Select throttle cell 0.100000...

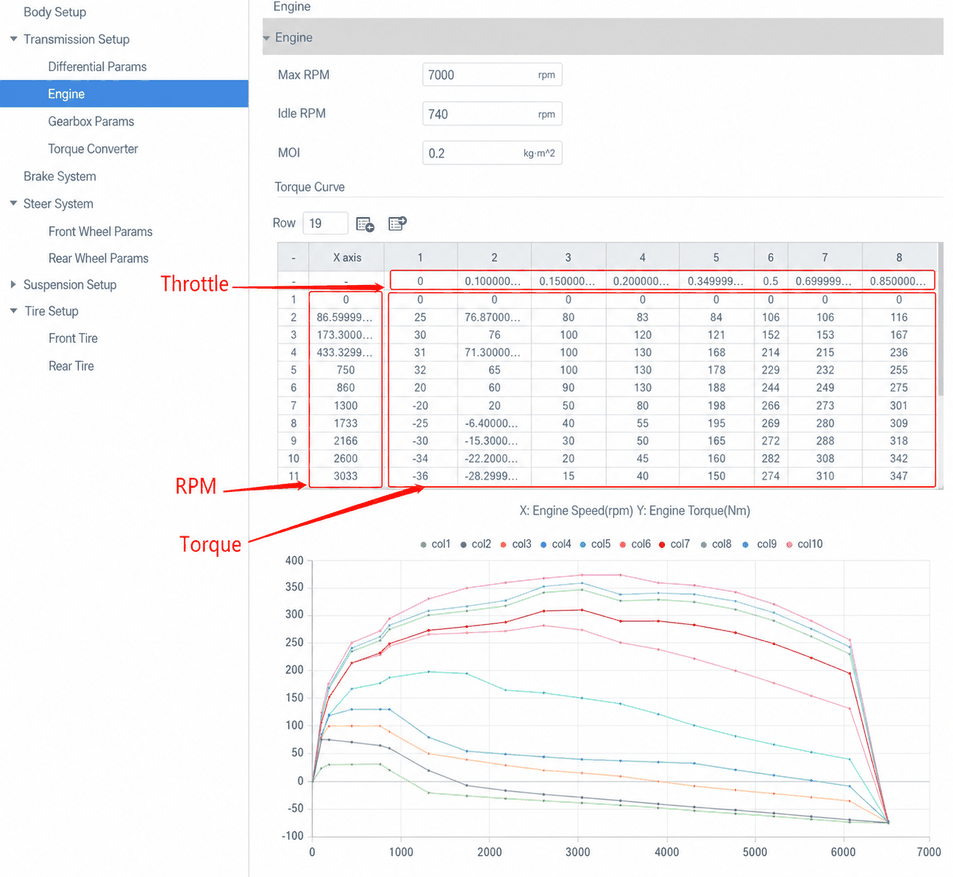(494, 281)
